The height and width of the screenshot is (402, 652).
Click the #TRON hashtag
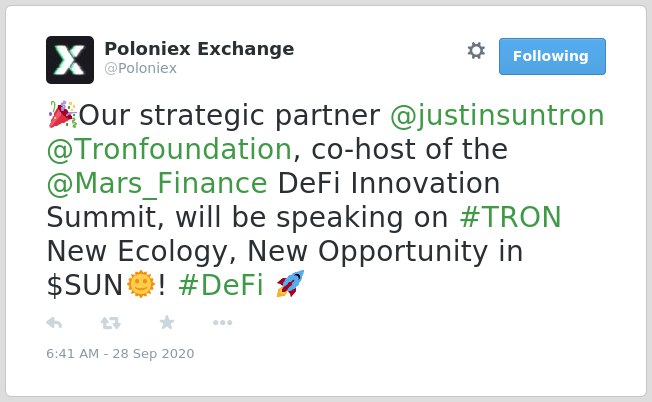click(x=511, y=217)
